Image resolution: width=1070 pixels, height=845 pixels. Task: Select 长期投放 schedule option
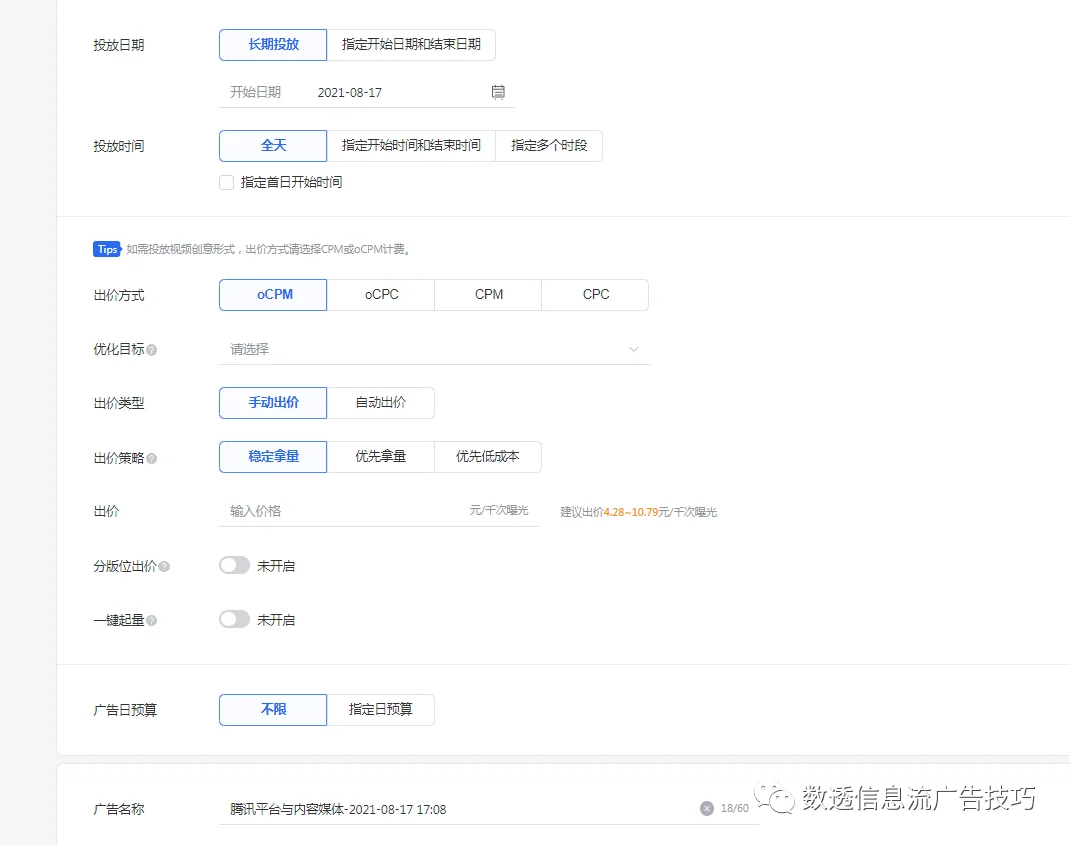pyautogui.click(x=273, y=45)
